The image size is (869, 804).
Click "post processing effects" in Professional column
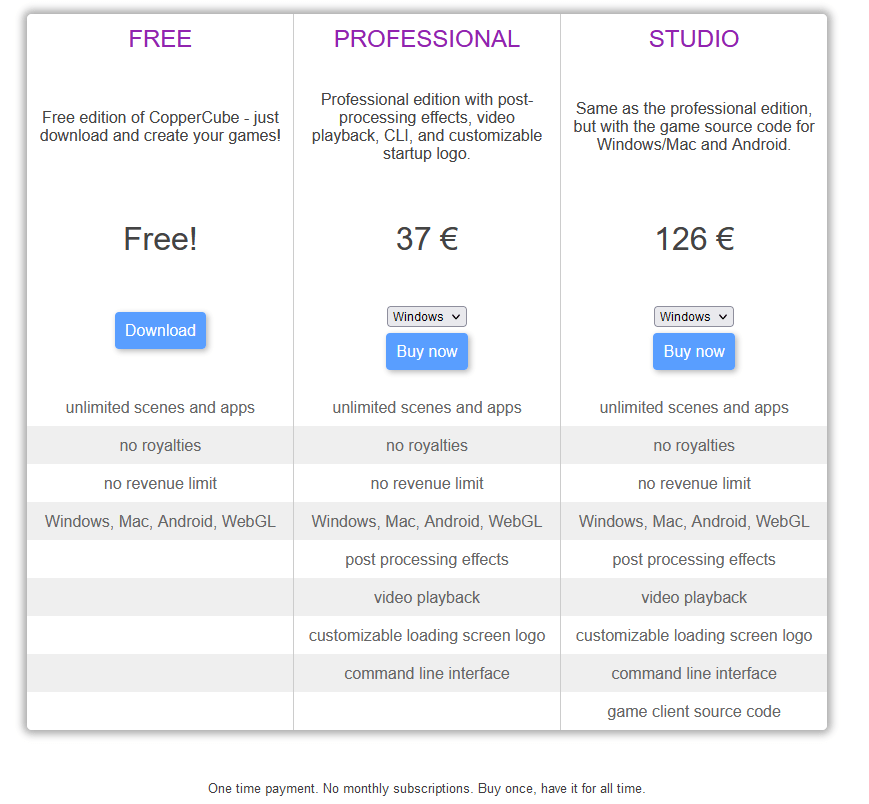click(x=427, y=560)
